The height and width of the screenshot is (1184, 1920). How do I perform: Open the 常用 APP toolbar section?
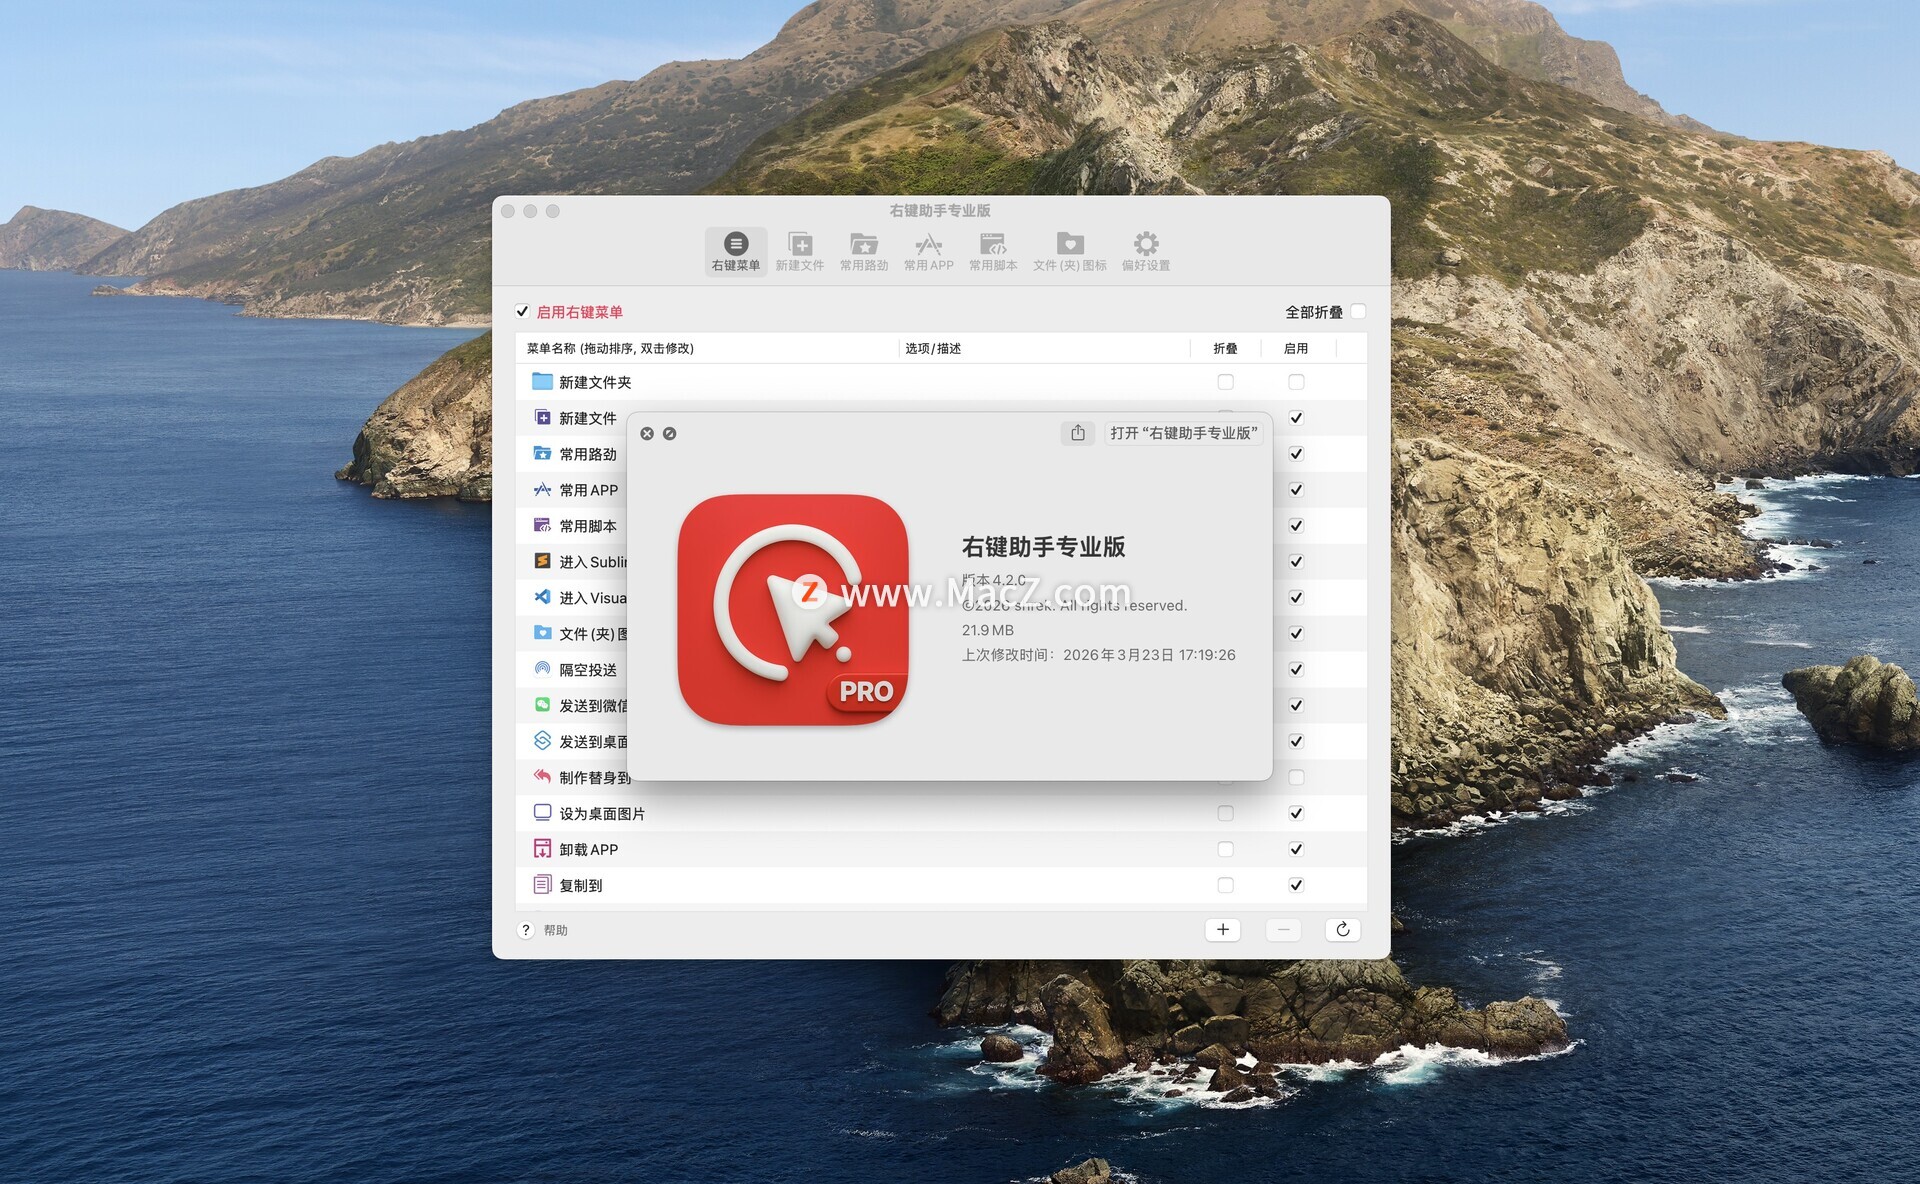928,250
